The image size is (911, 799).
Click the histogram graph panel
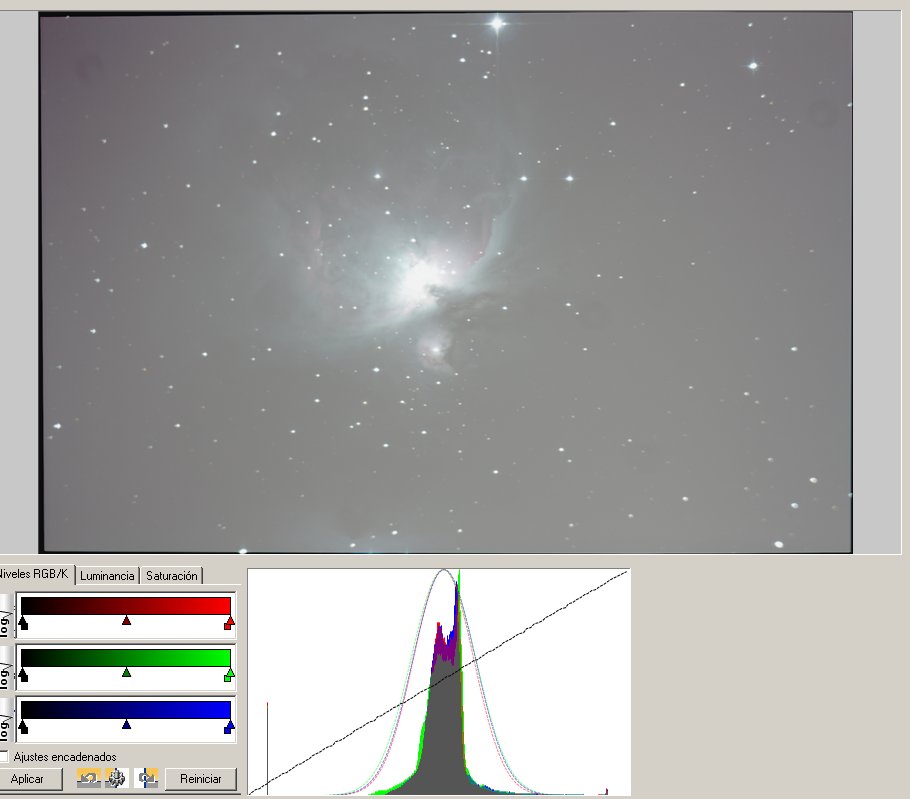point(439,682)
